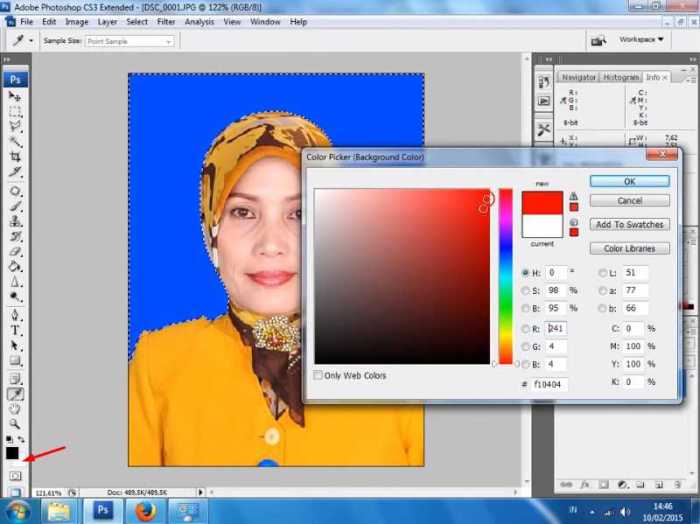
Task: Select the Clone Stamp tool
Action: click(x=15, y=221)
